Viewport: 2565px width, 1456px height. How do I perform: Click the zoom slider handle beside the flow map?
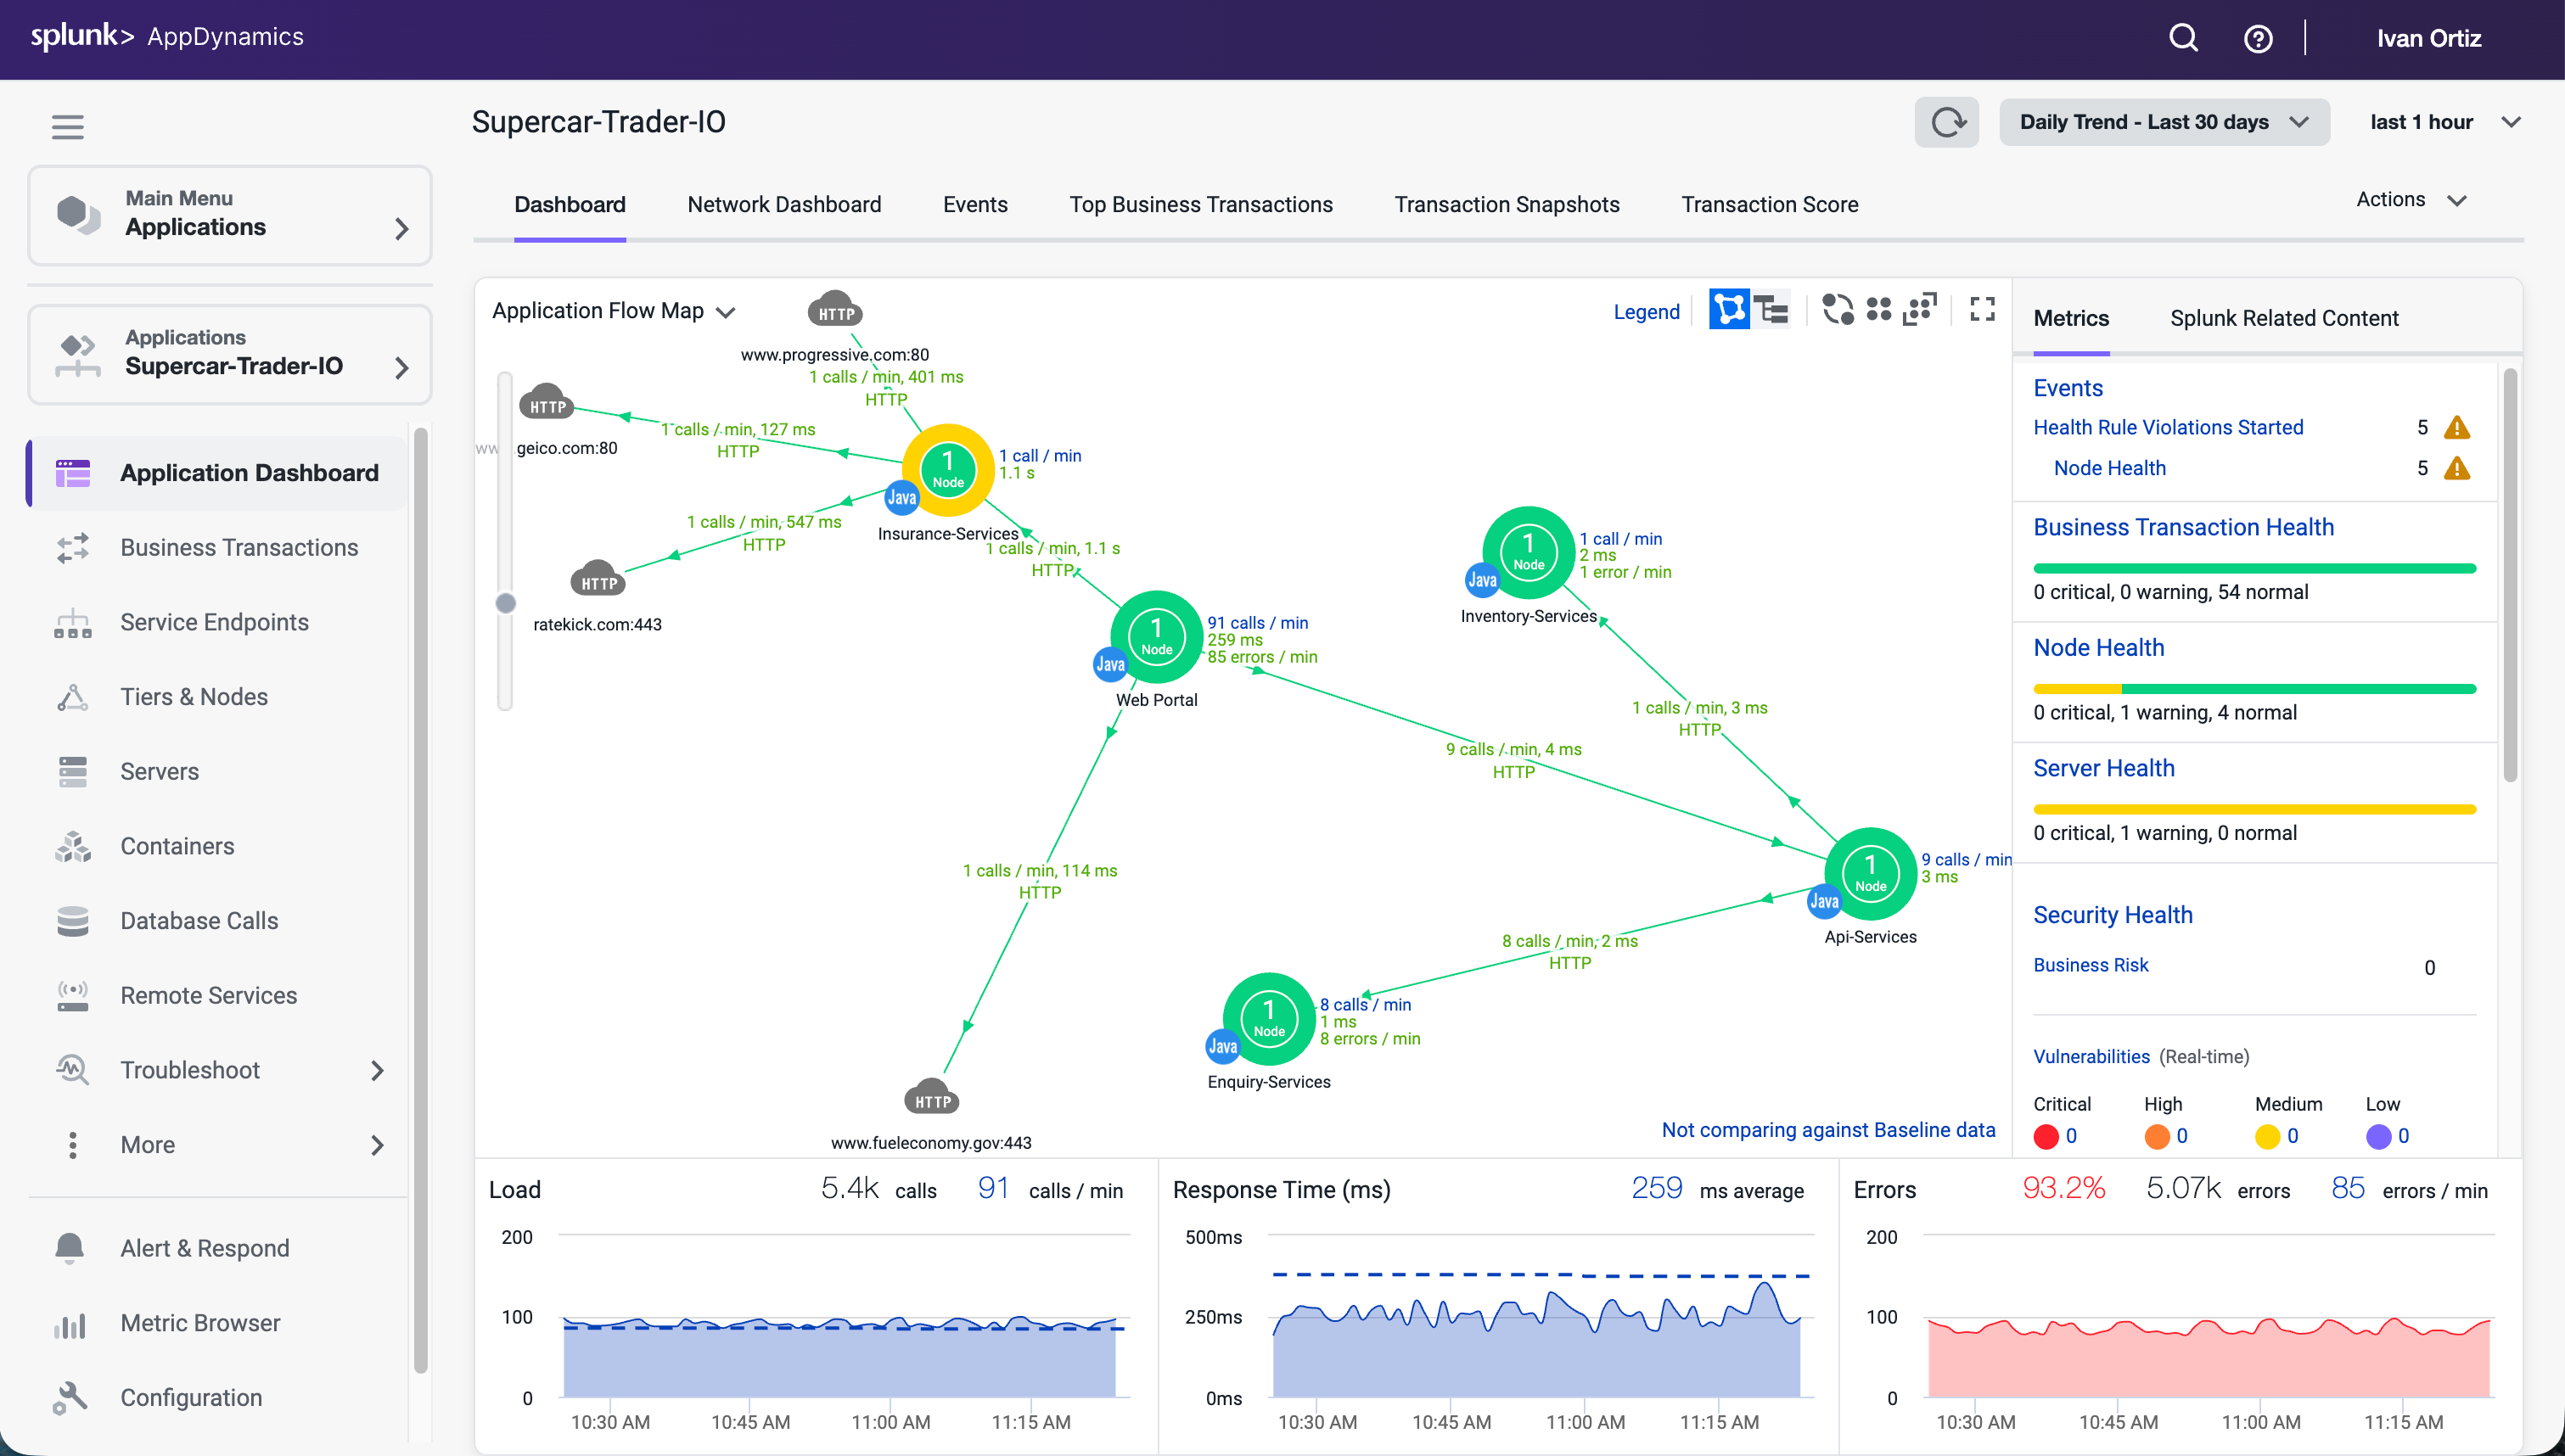point(505,603)
